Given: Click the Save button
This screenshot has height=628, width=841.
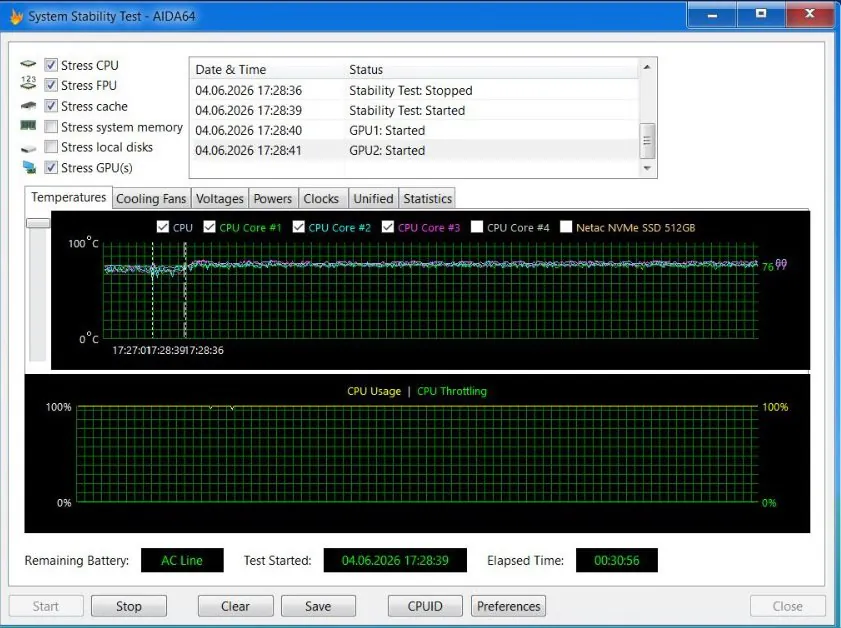Looking at the screenshot, I should pyautogui.click(x=318, y=606).
